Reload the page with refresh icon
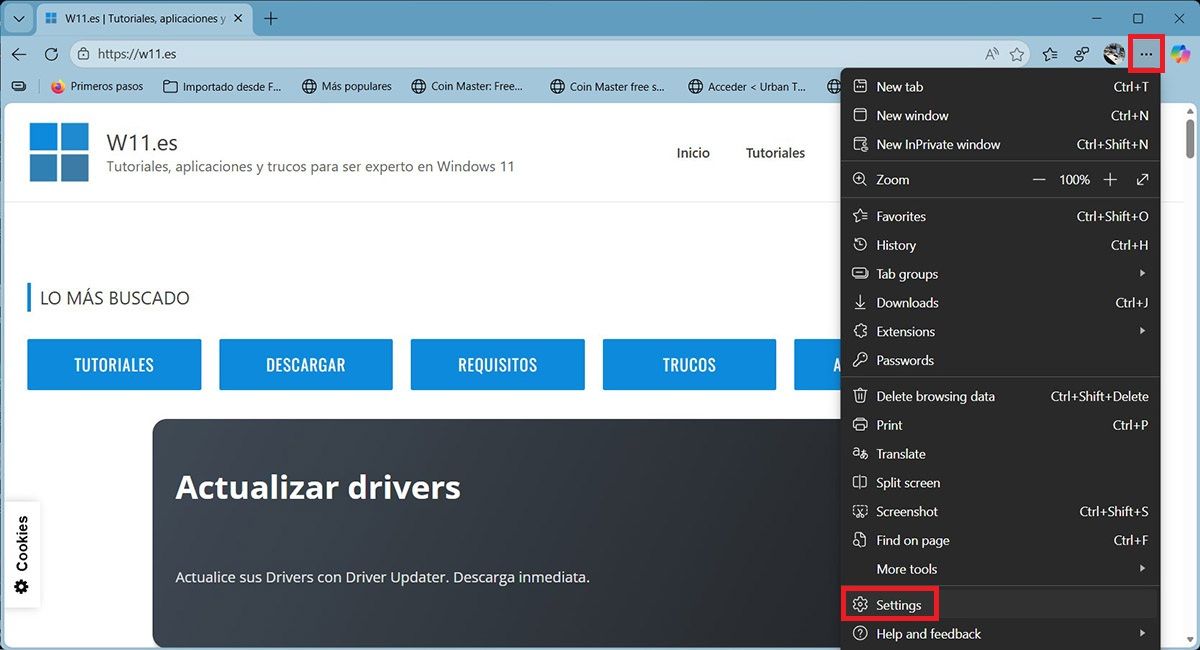 [x=50, y=54]
